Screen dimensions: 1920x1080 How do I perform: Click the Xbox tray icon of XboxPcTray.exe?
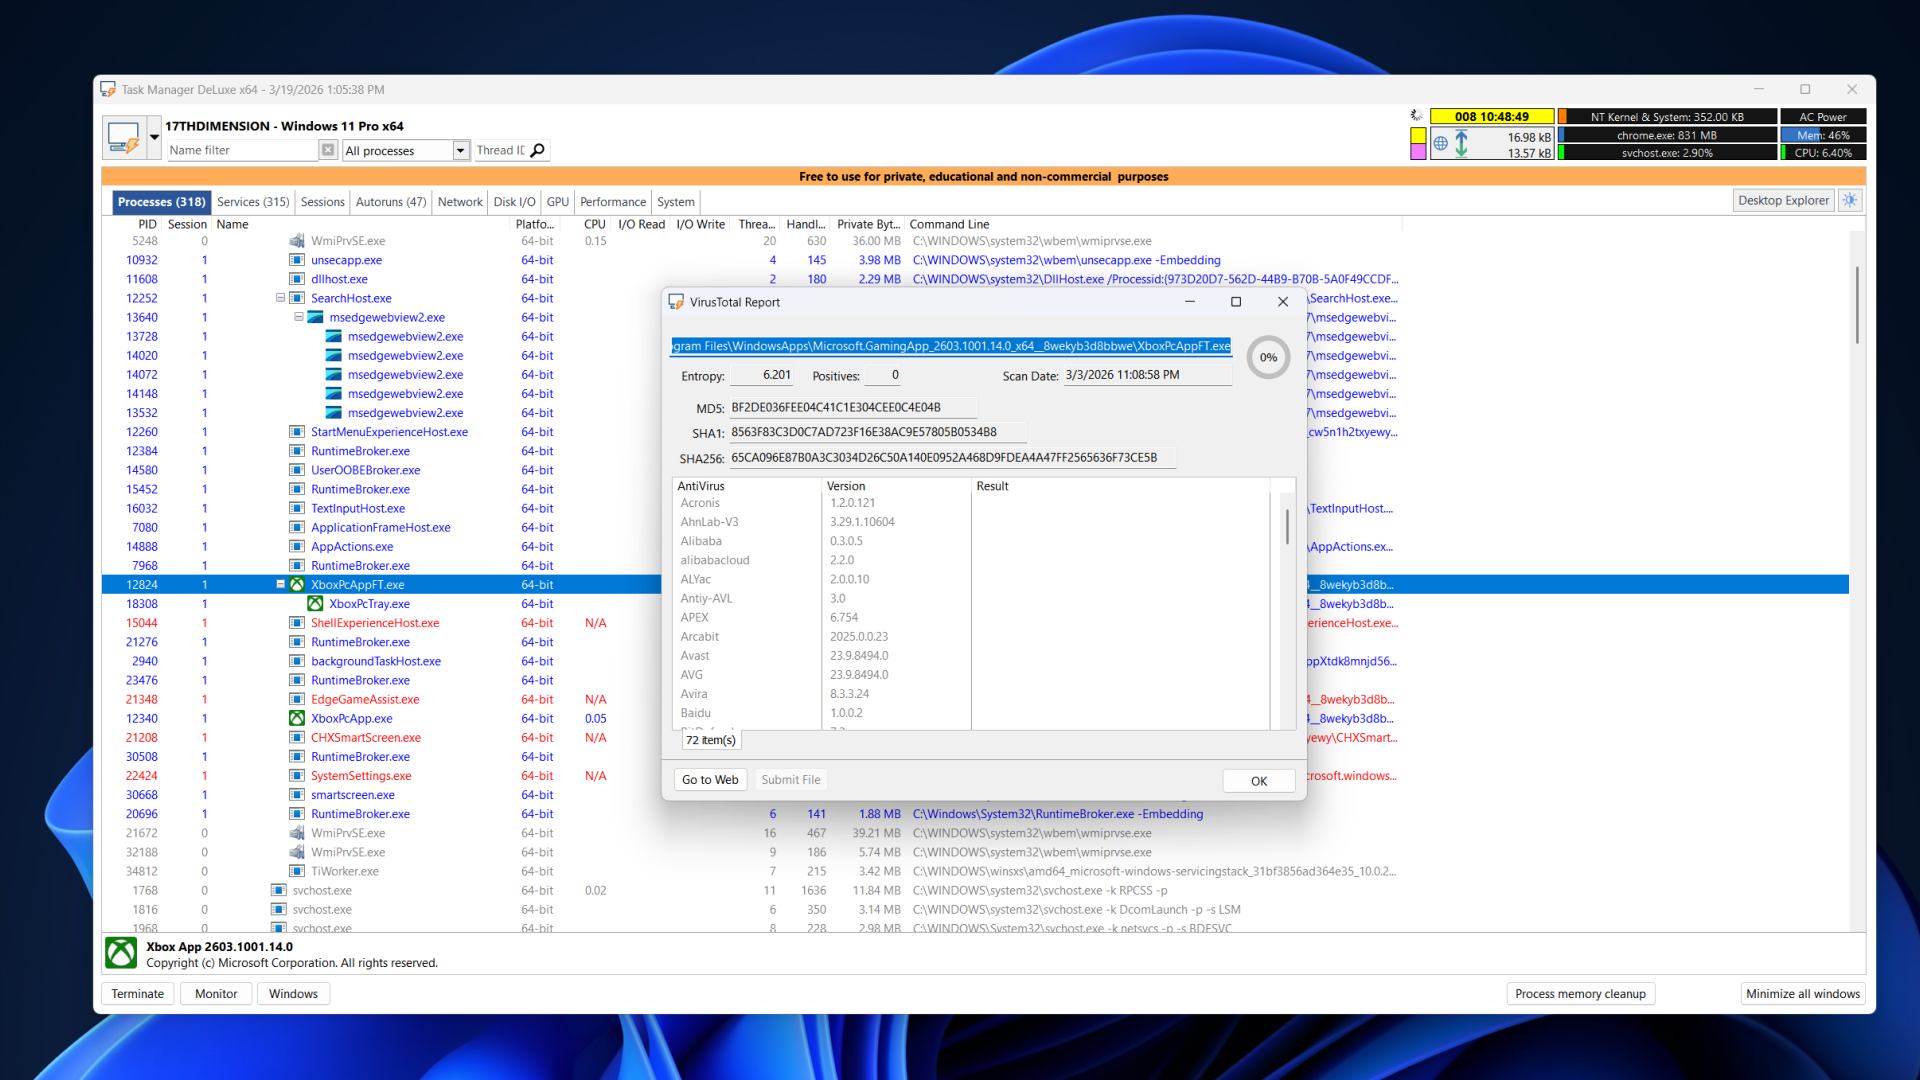315,604
